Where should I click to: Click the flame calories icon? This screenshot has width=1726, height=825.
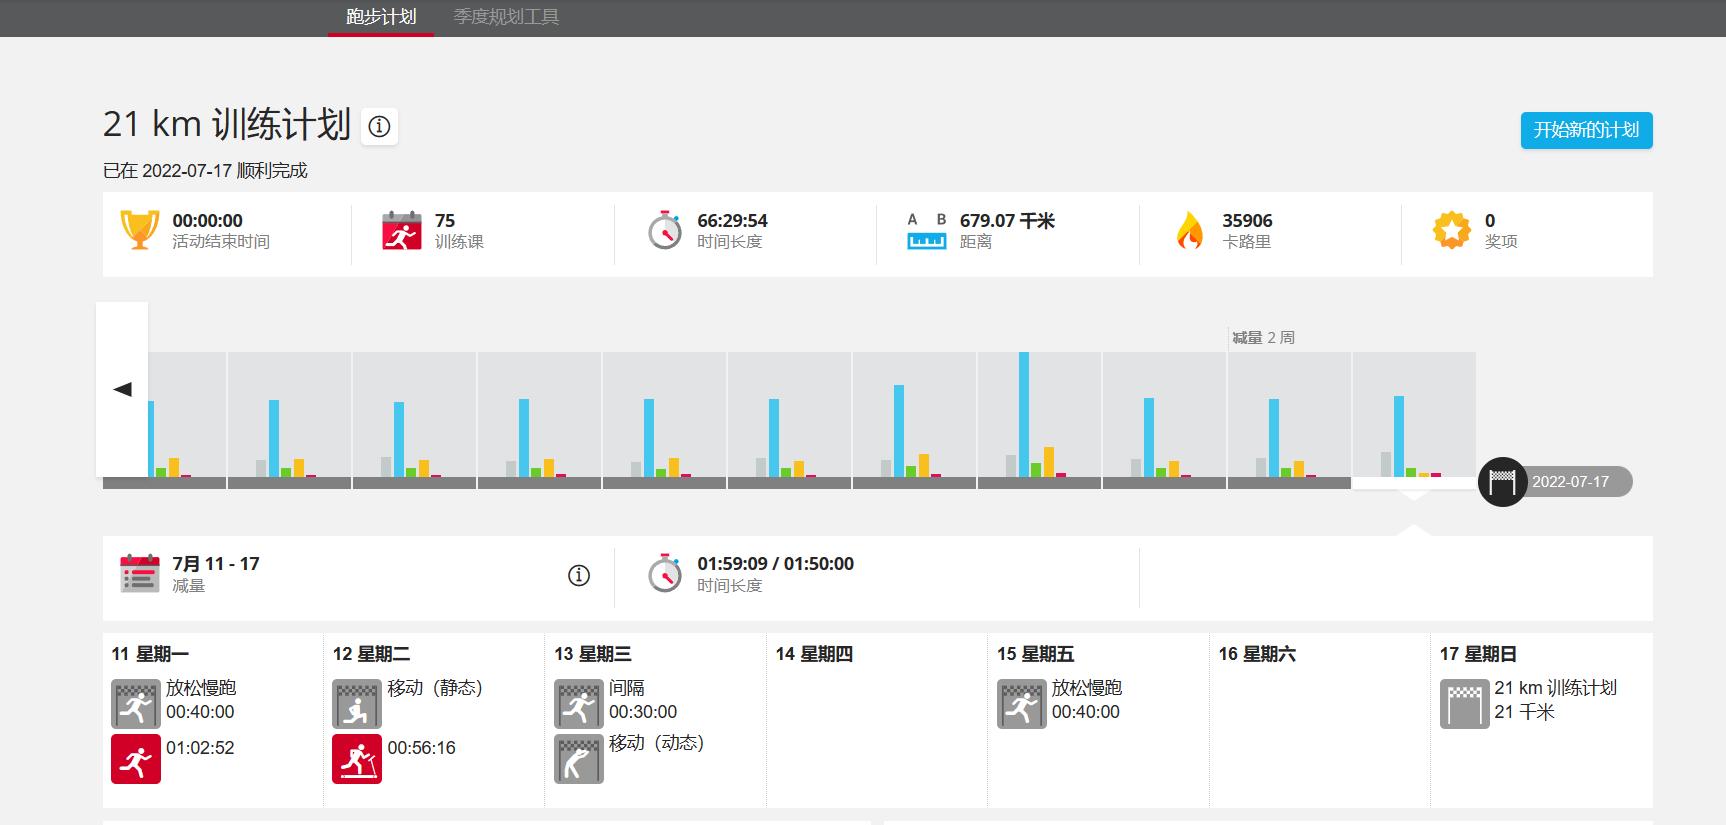1190,230
